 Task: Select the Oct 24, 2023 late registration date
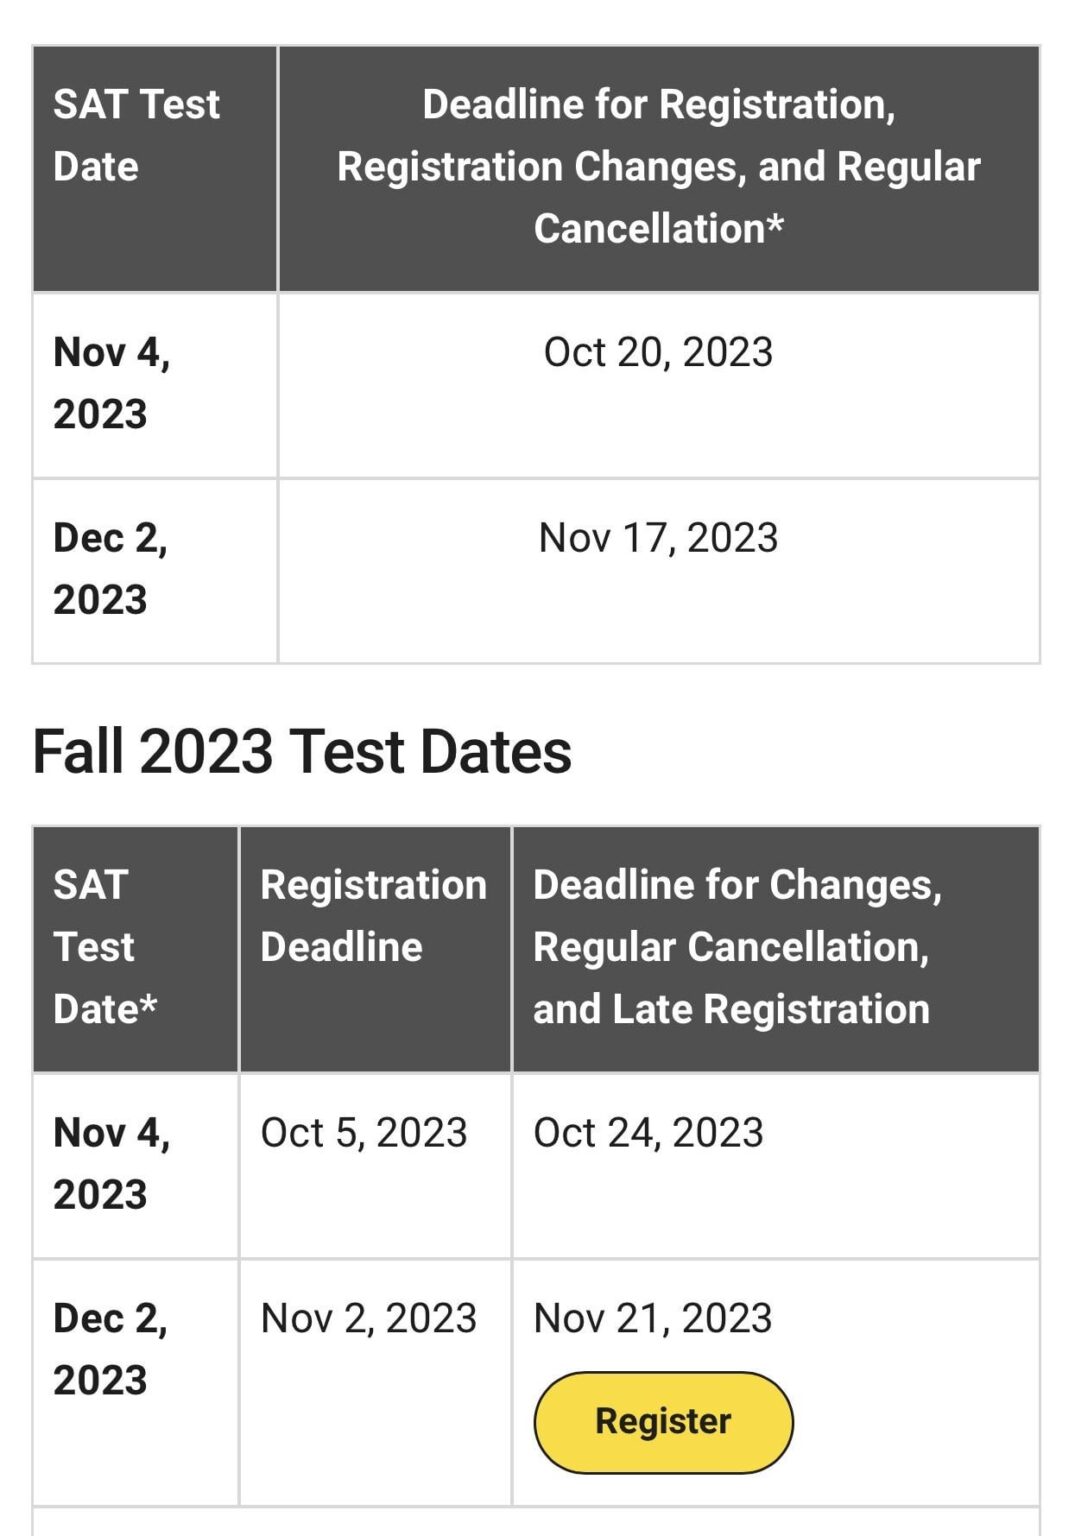(x=648, y=1133)
